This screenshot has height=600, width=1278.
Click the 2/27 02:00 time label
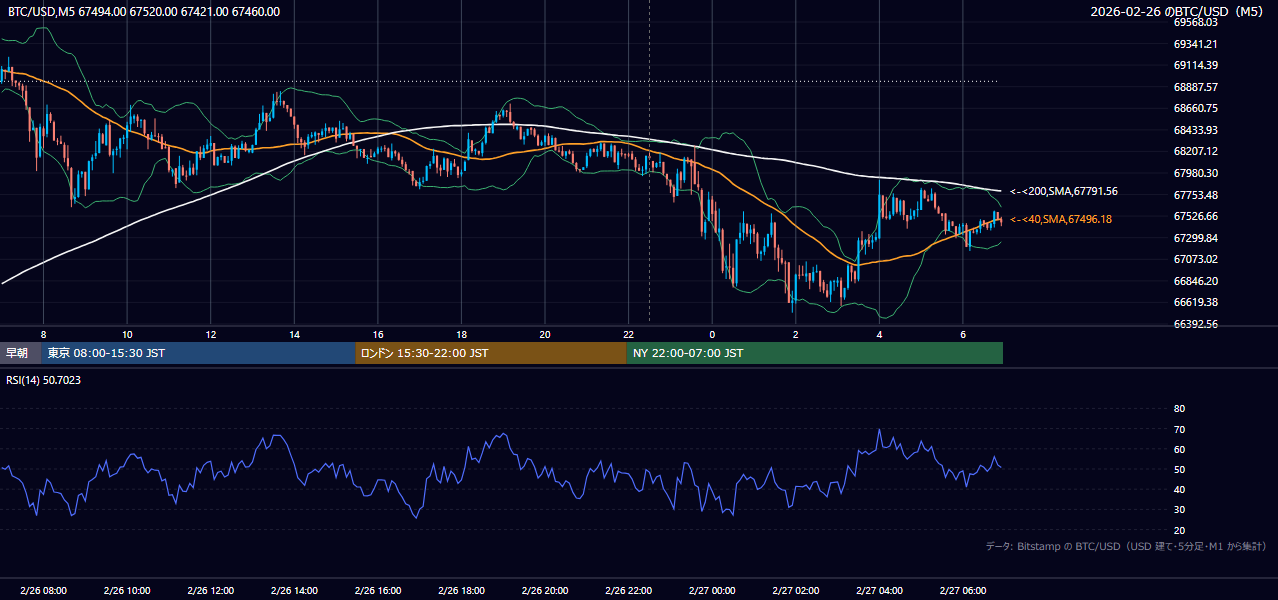point(795,591)
